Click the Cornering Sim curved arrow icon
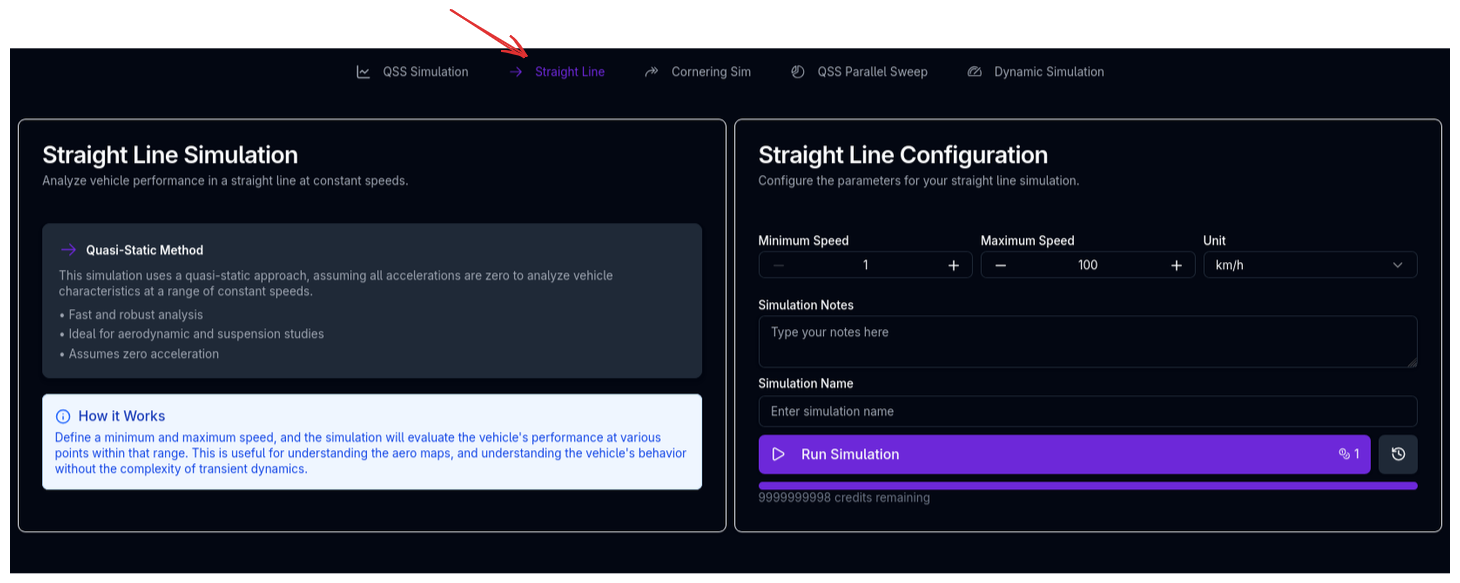 [652, 72]
